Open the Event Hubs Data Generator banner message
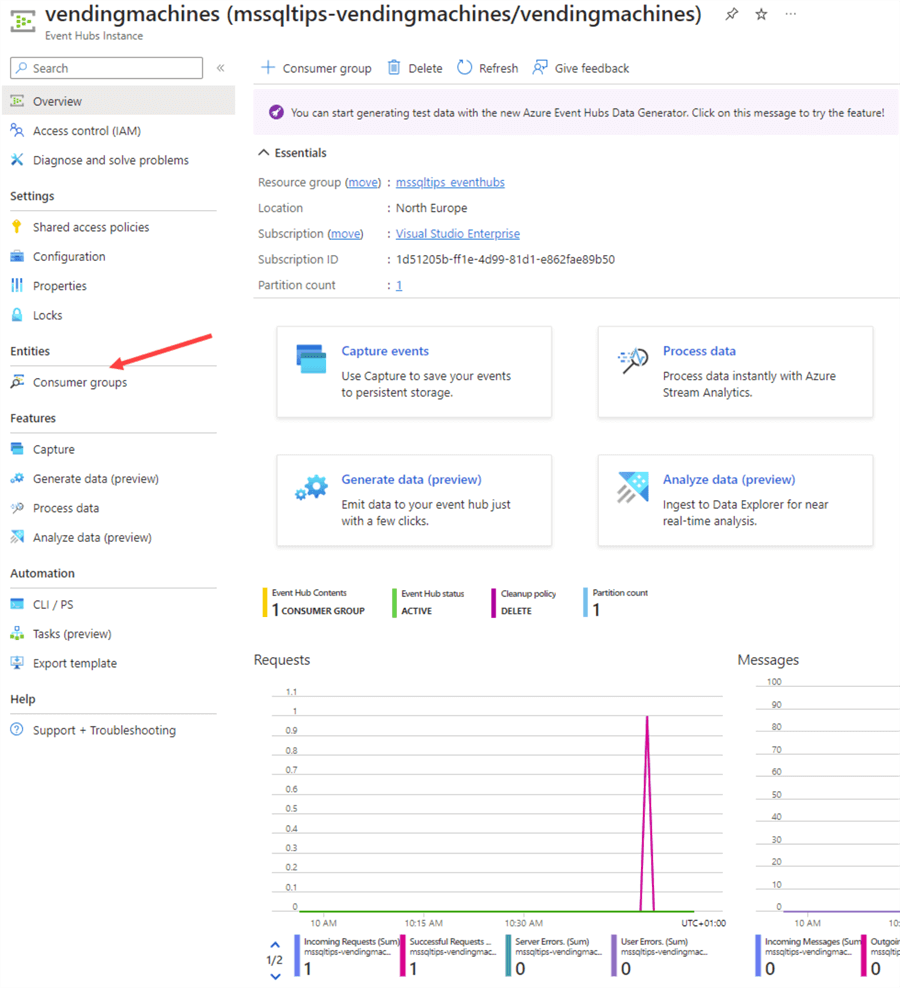This screenshot has height=988, width=900. coord(576,113)
